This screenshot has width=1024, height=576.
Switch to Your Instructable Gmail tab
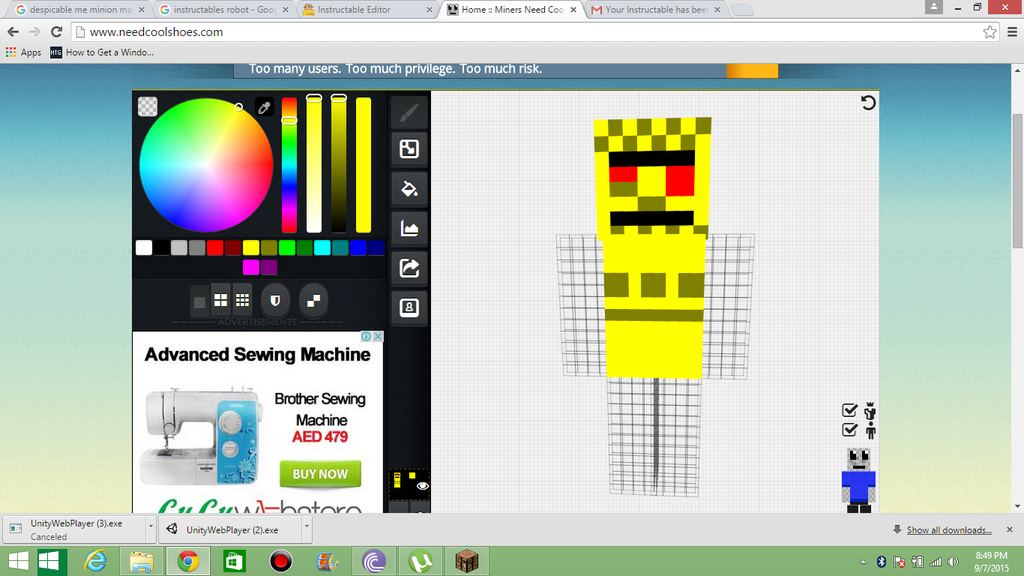tap(656, 10)
